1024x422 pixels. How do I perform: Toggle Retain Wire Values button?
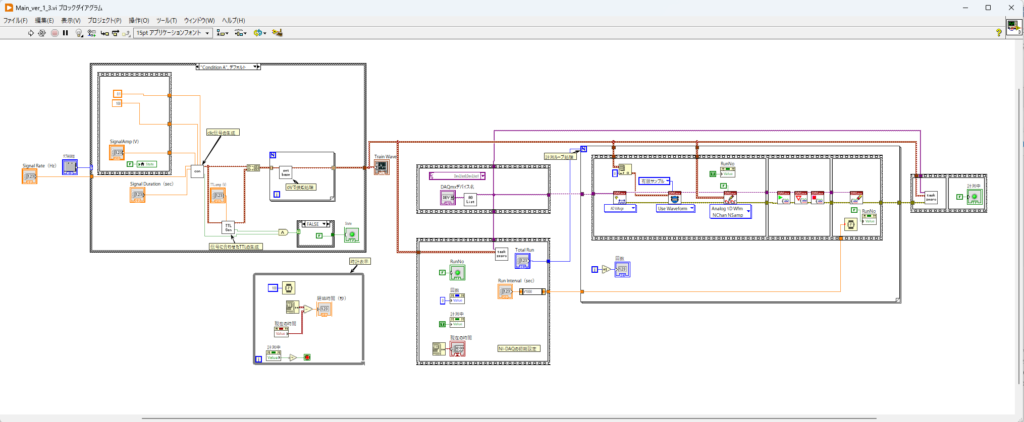click(92, 32)
